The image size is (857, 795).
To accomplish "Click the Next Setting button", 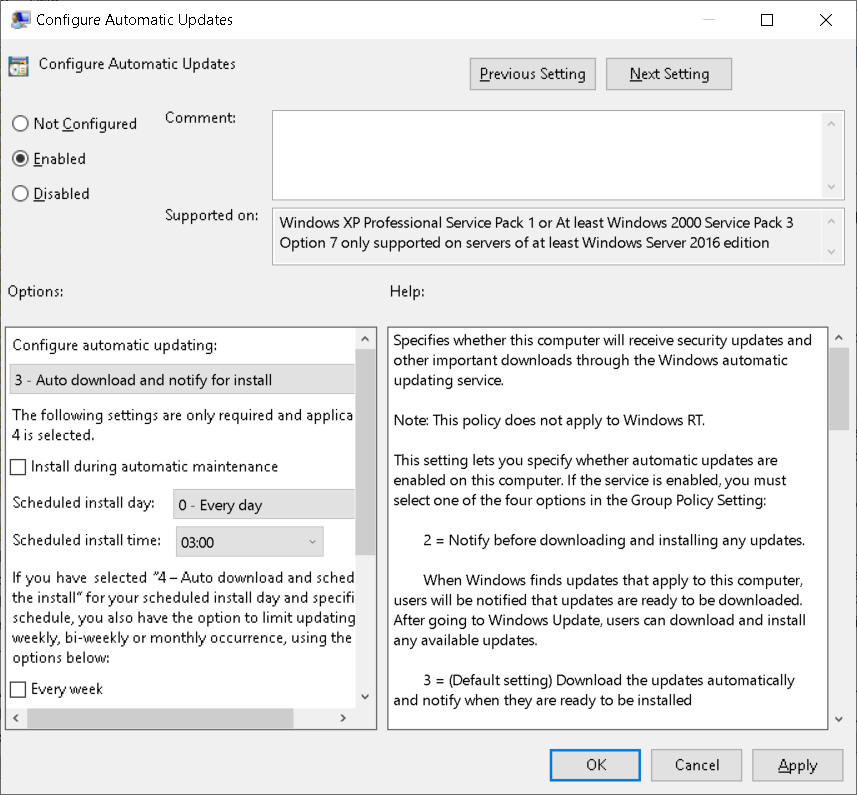I will point(668,73).
